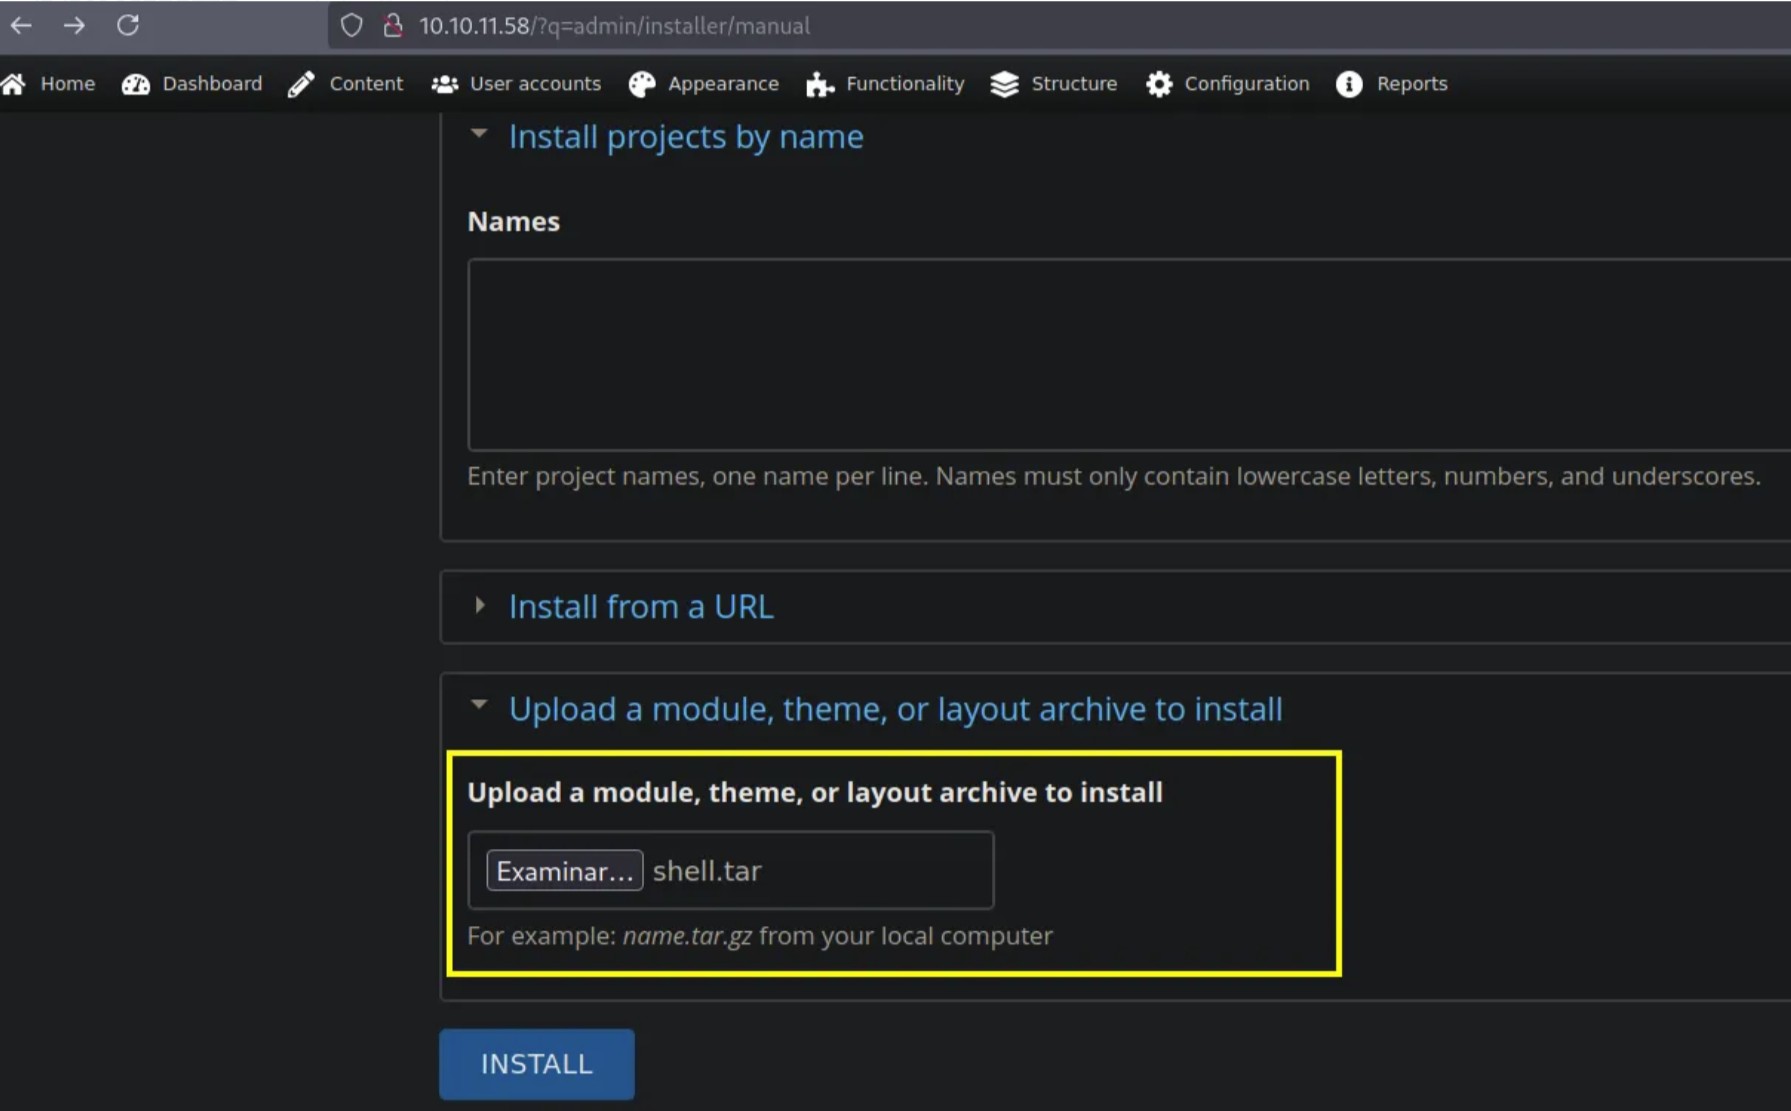
Task: Expand the Install from a URL arrow
Action: pyautogui.click(x=480, y=605)
